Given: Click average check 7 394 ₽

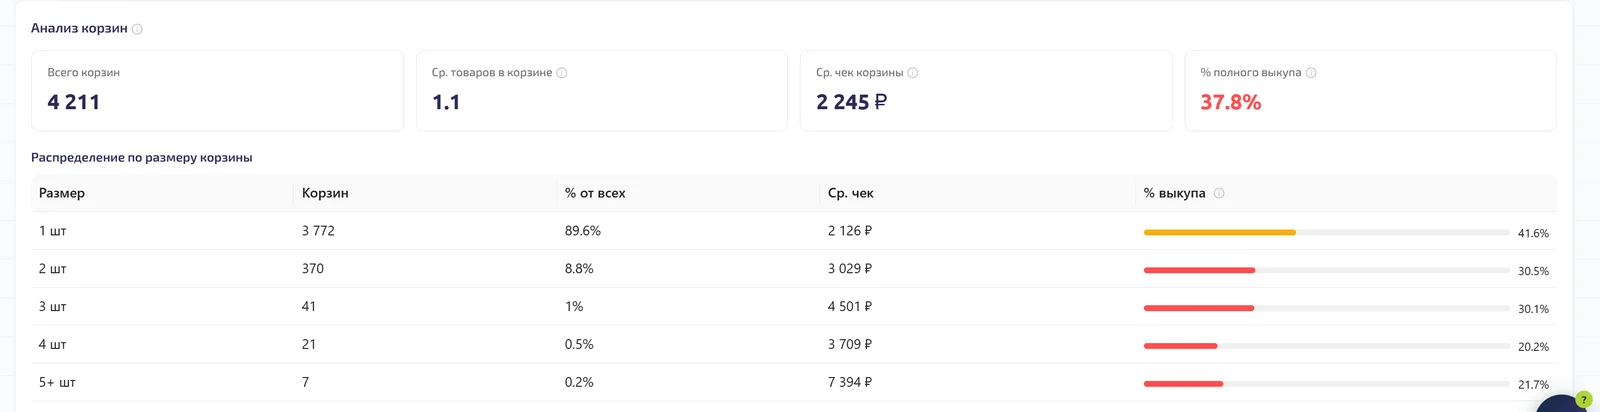Looking at the screenshot, I should [850, 383].
